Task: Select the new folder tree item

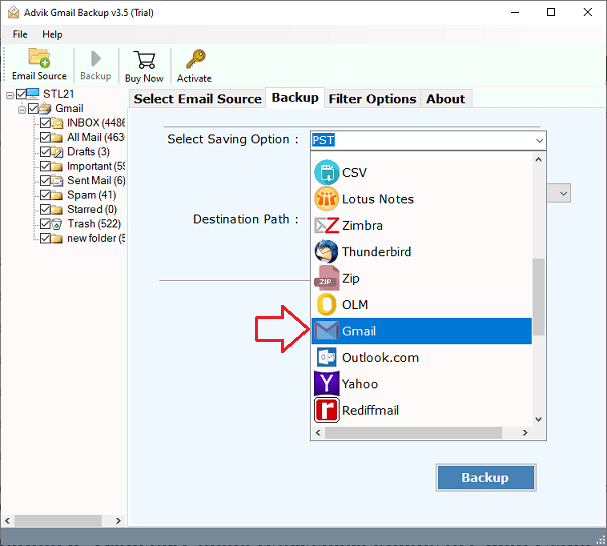Action: 96,238
